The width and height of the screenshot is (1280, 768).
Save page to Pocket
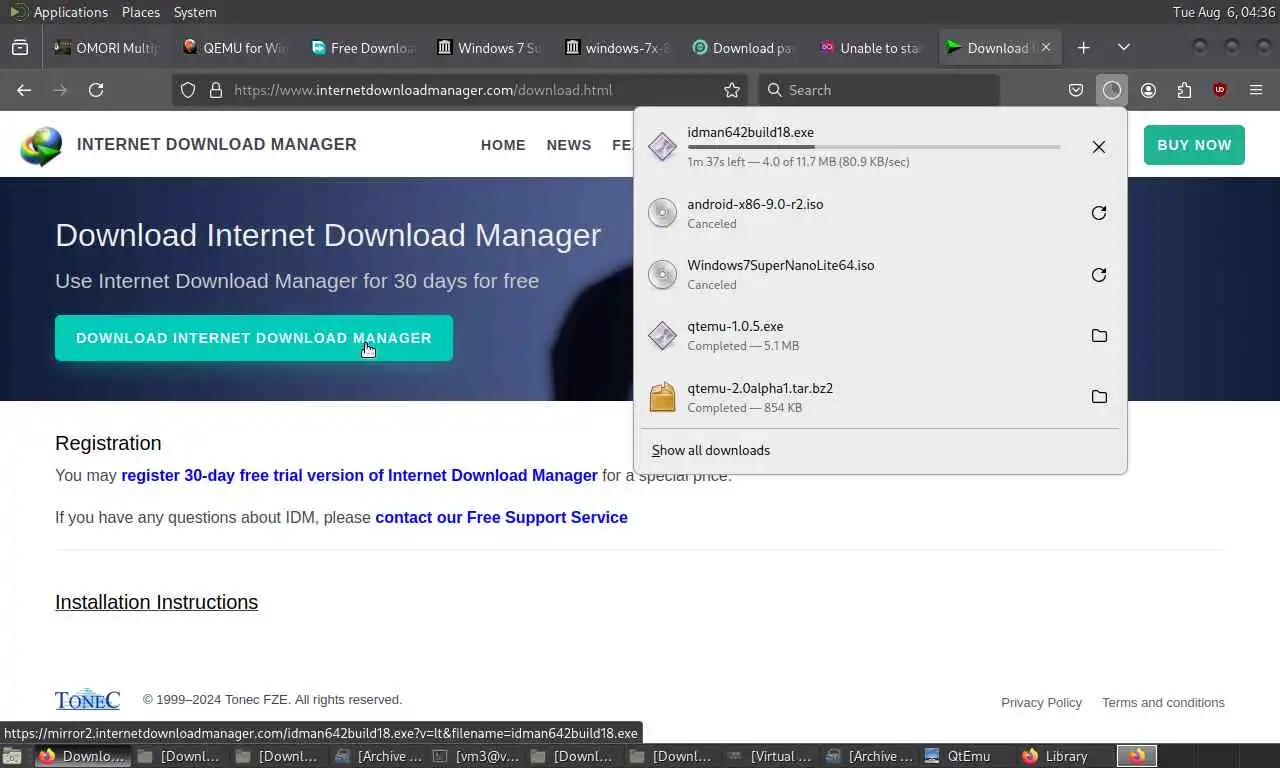[1076, 90]
